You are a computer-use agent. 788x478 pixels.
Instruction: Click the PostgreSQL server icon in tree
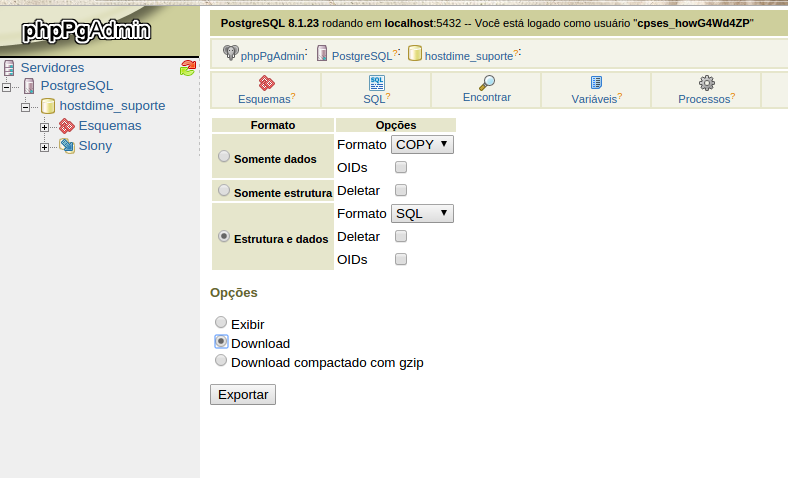pos(30,86)
